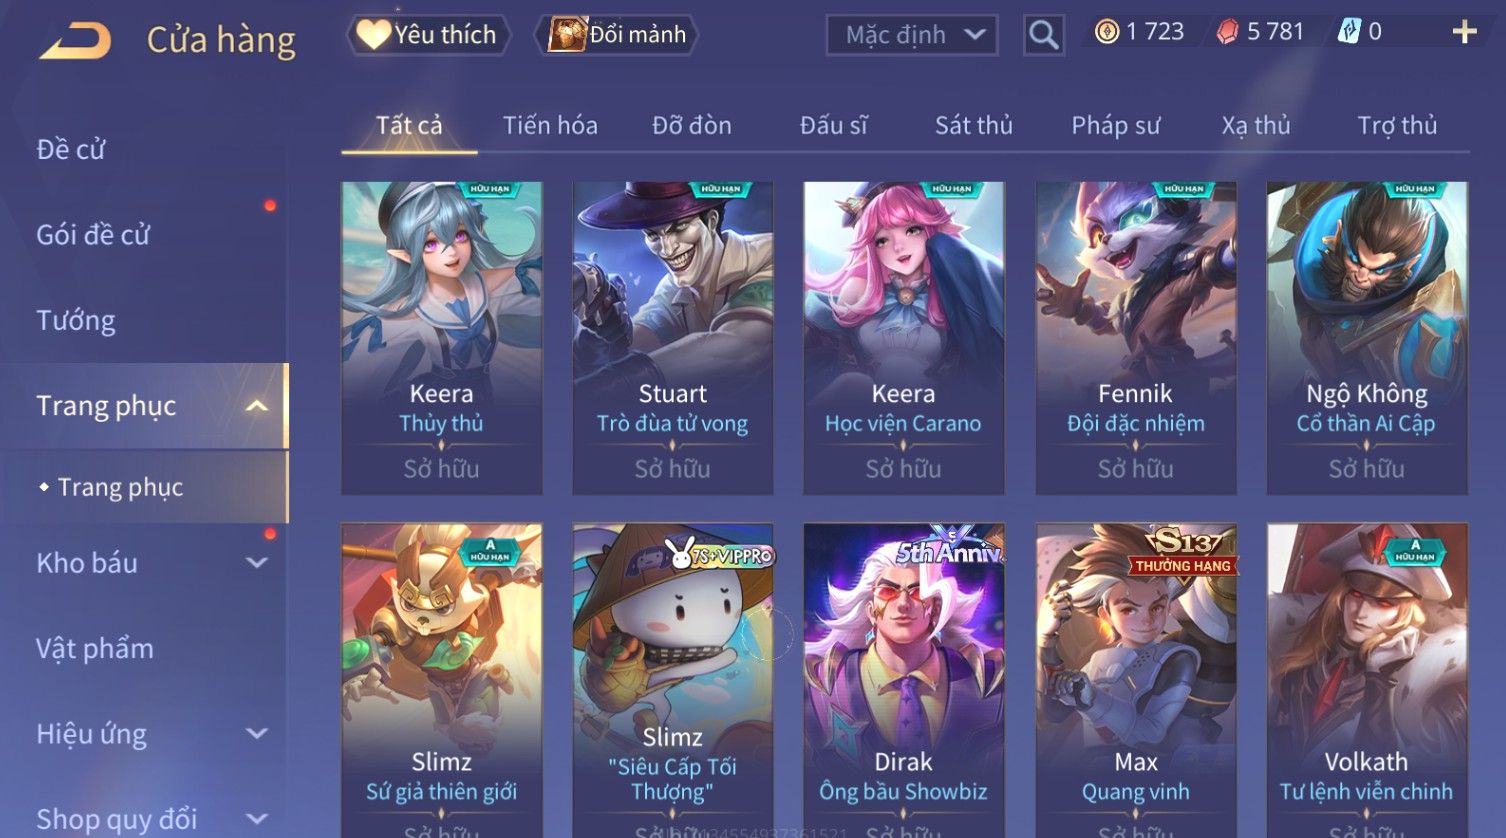The image size is (1506, 838).
Task: Select Fennik Đội đặc nhiệm skin card
Action: 1136,338
